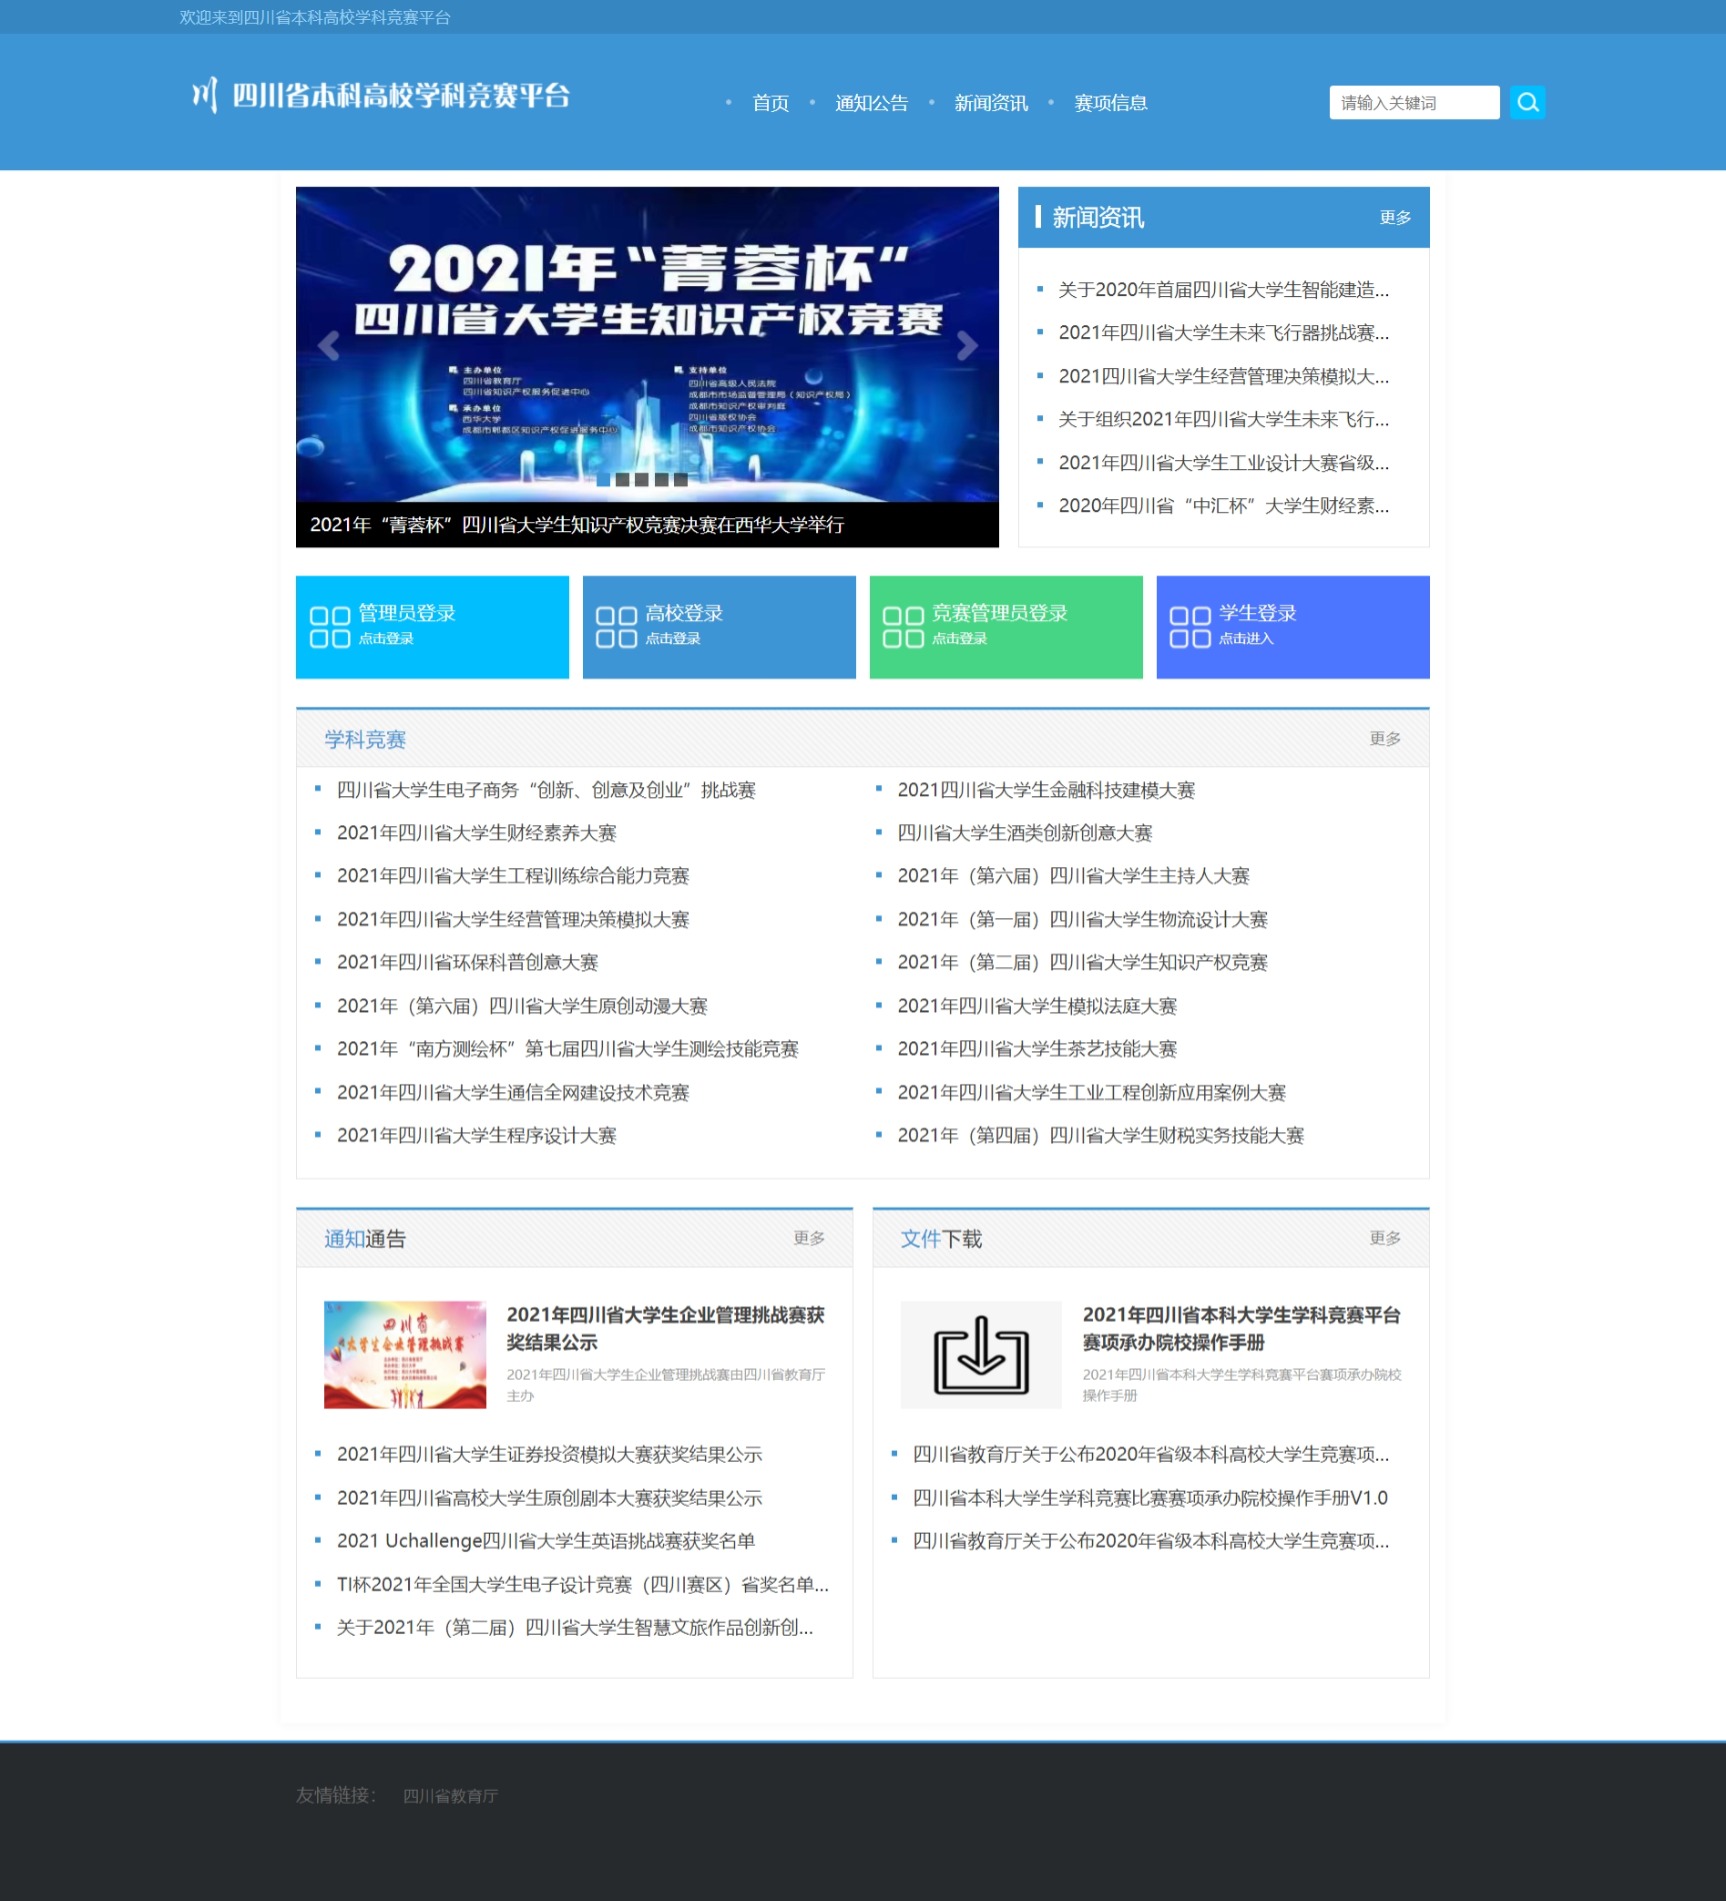Open 2021年四川省大学生财经素养大赛 link
The image size is (1726, 1901).
(476, 833)
